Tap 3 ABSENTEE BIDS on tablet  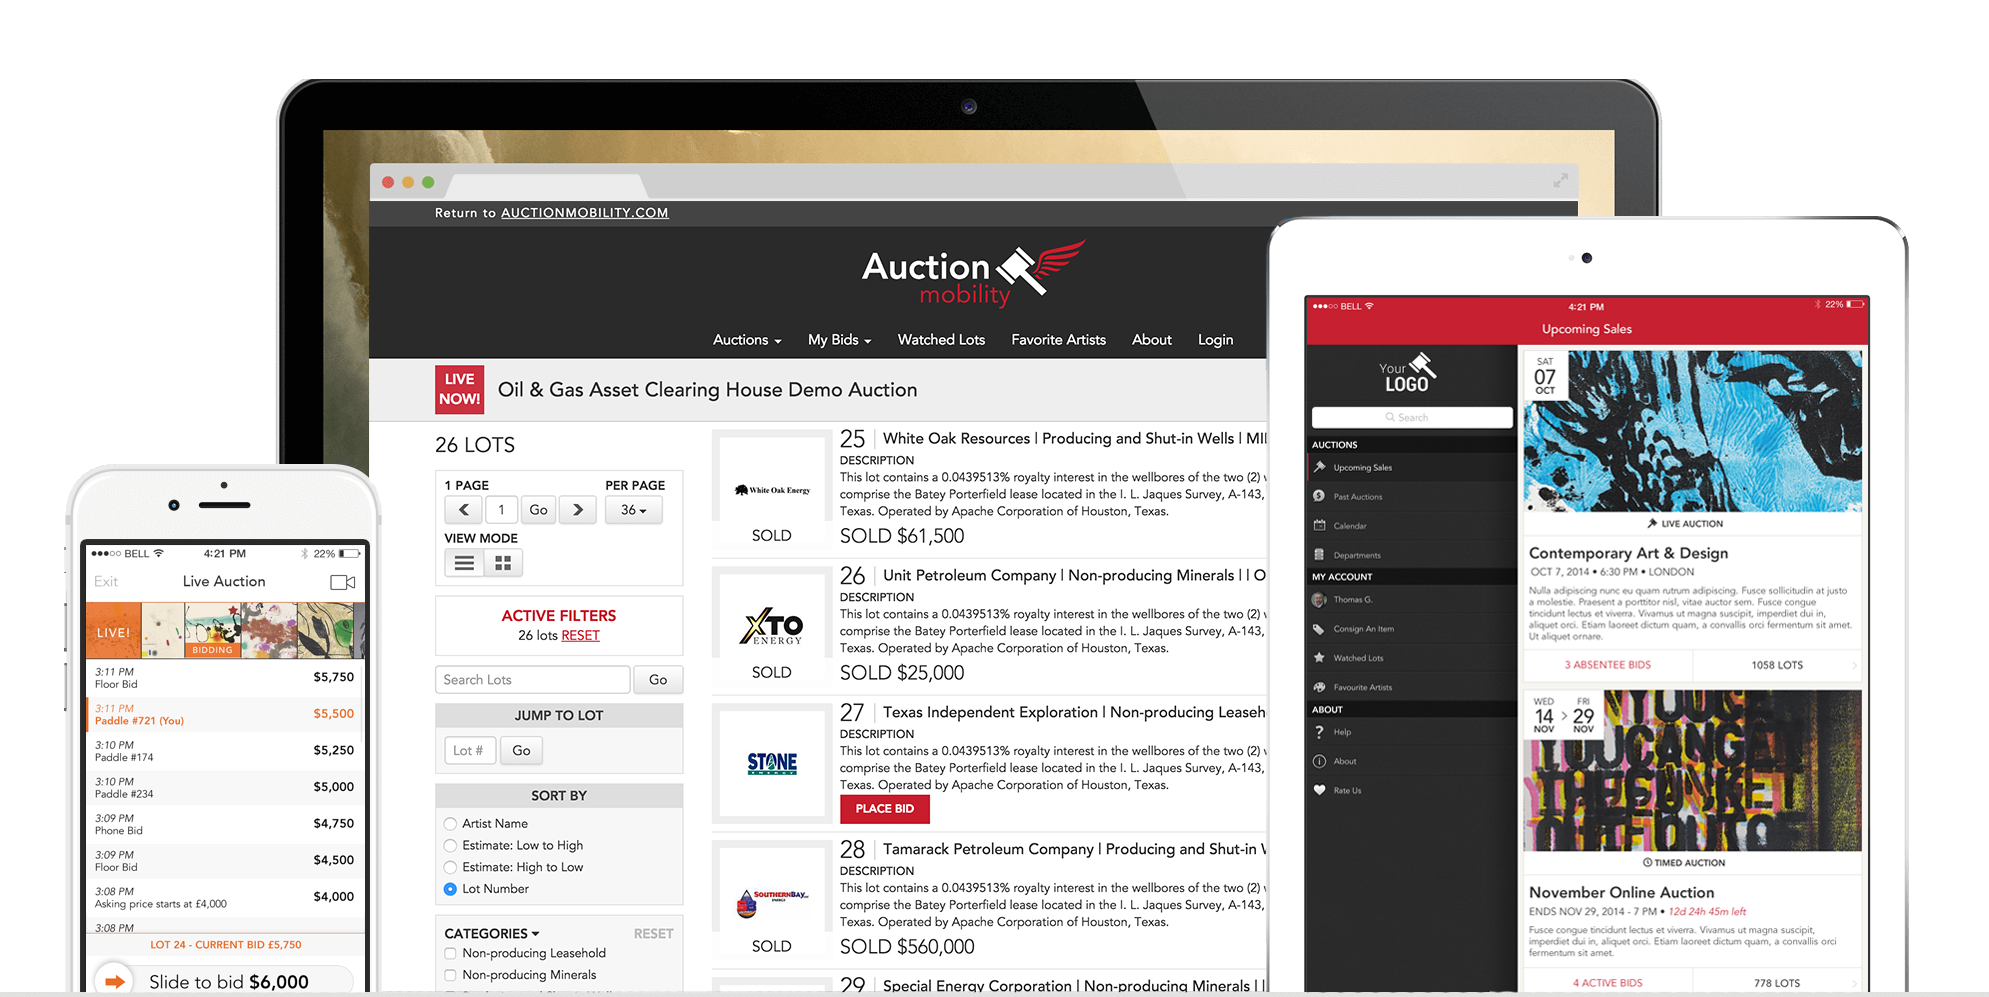point(1608,665)
